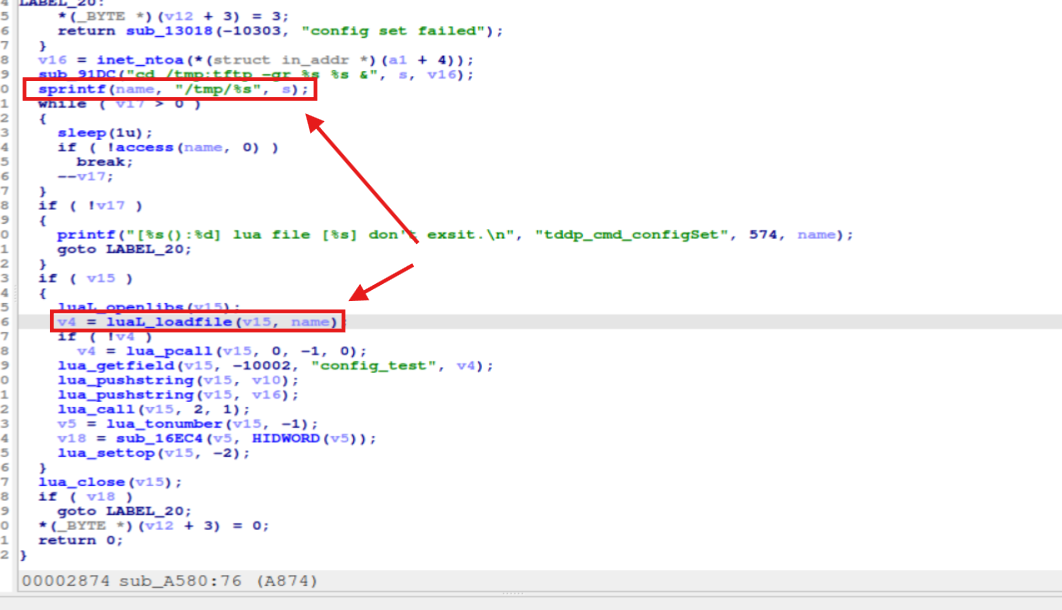Screen dimensions: 1062x610
Task: Click the lua_close function name
Action: (81, 483)
